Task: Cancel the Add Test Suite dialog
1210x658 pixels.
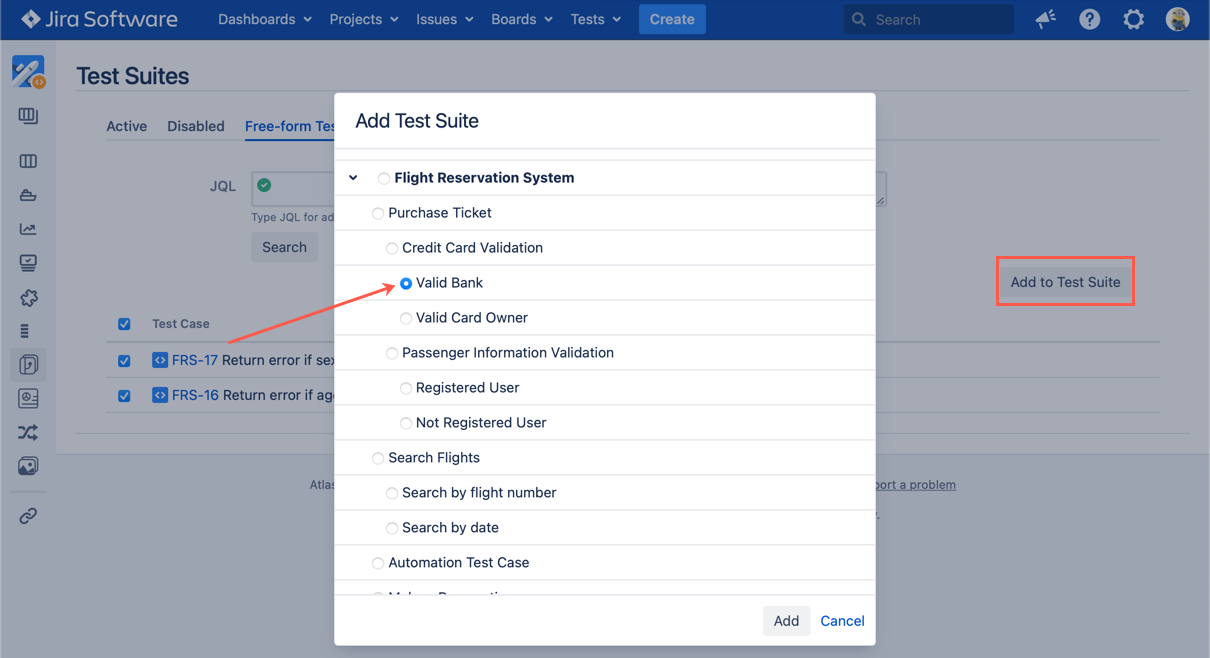Action: [842, 621]
